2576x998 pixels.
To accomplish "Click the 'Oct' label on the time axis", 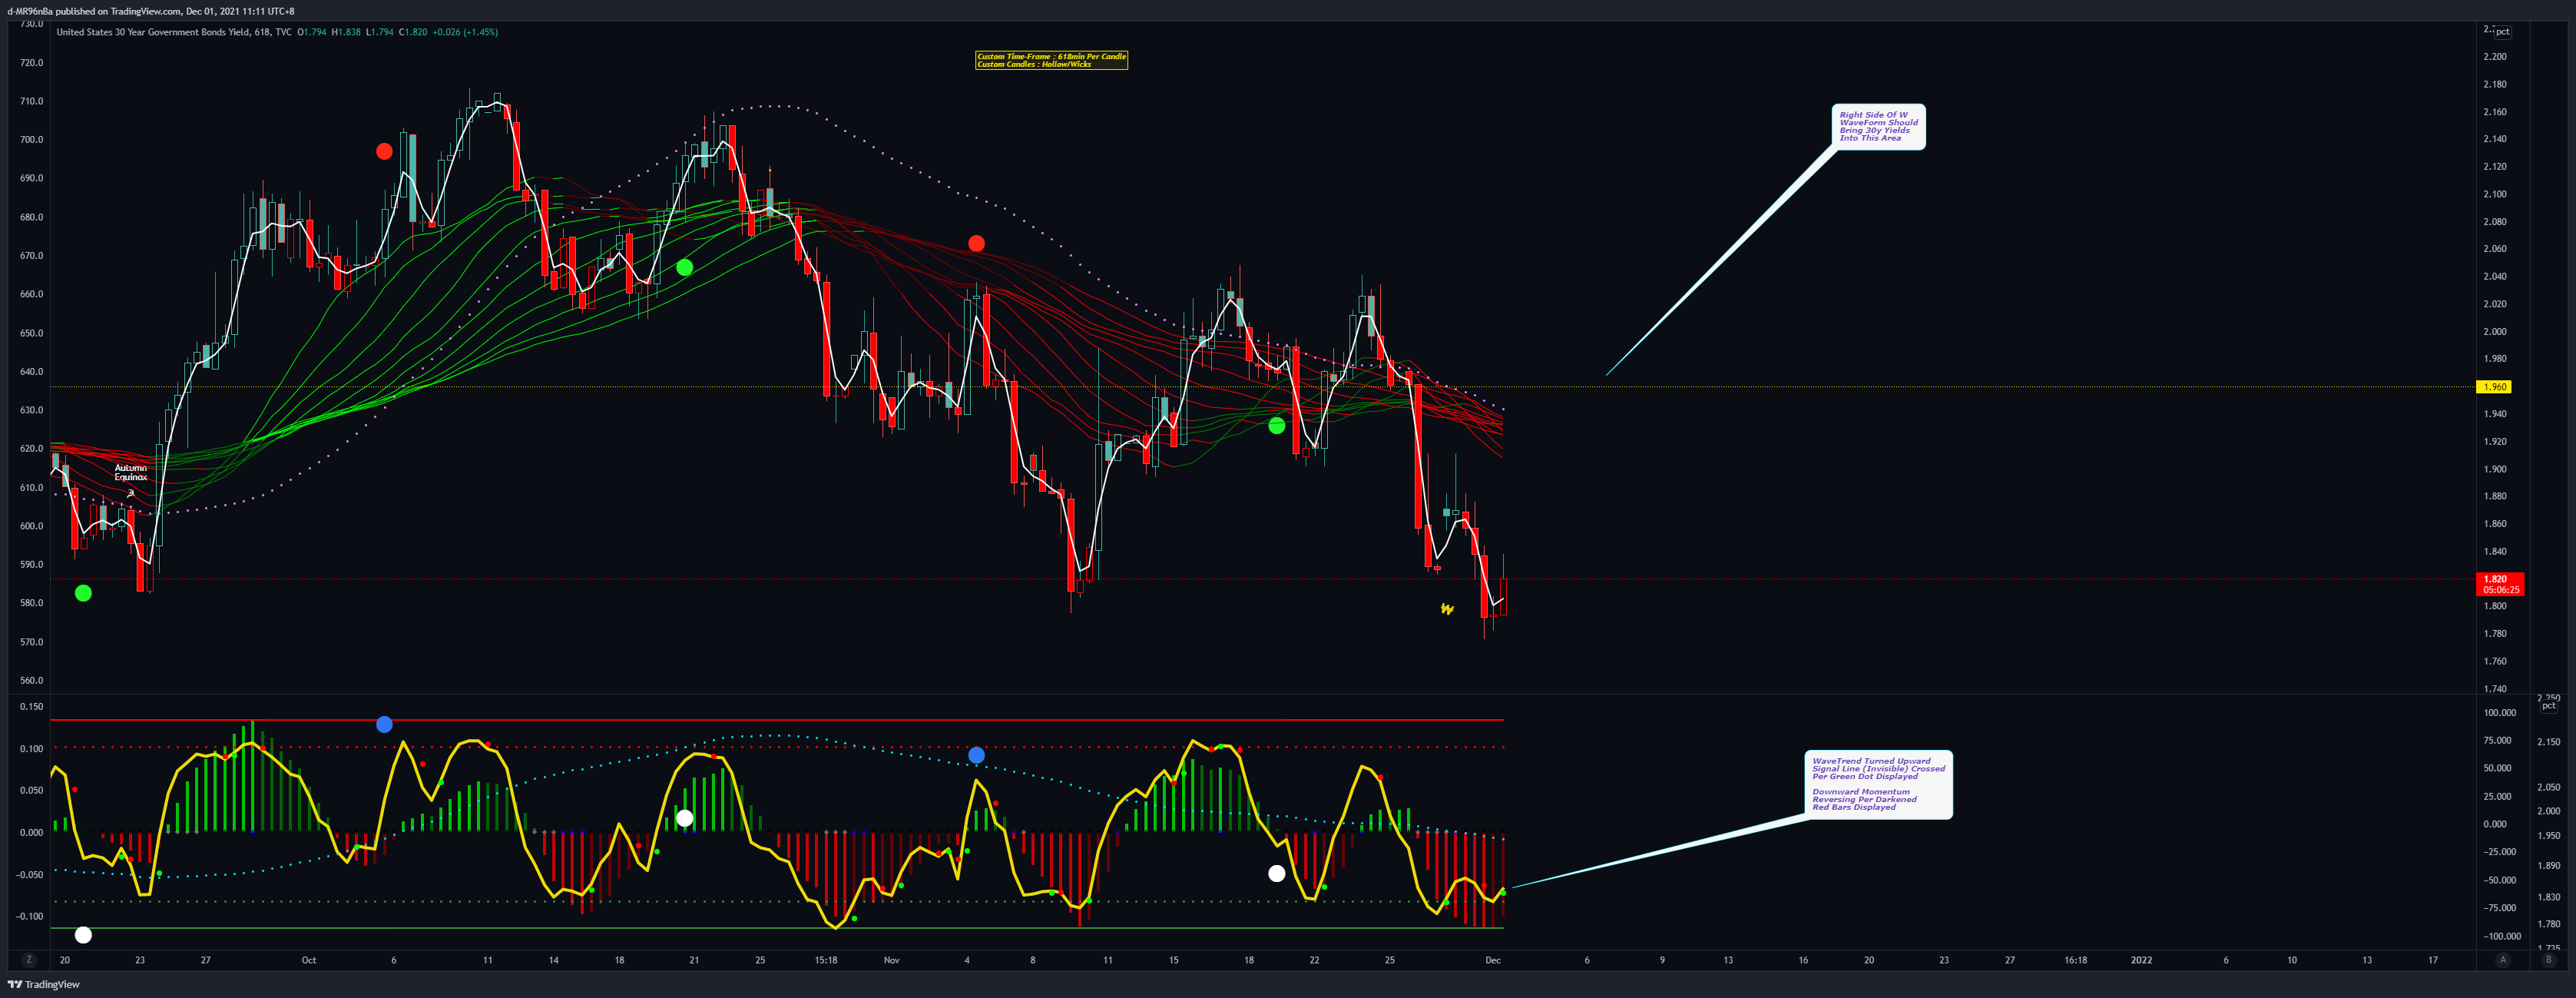I will 309,960.
